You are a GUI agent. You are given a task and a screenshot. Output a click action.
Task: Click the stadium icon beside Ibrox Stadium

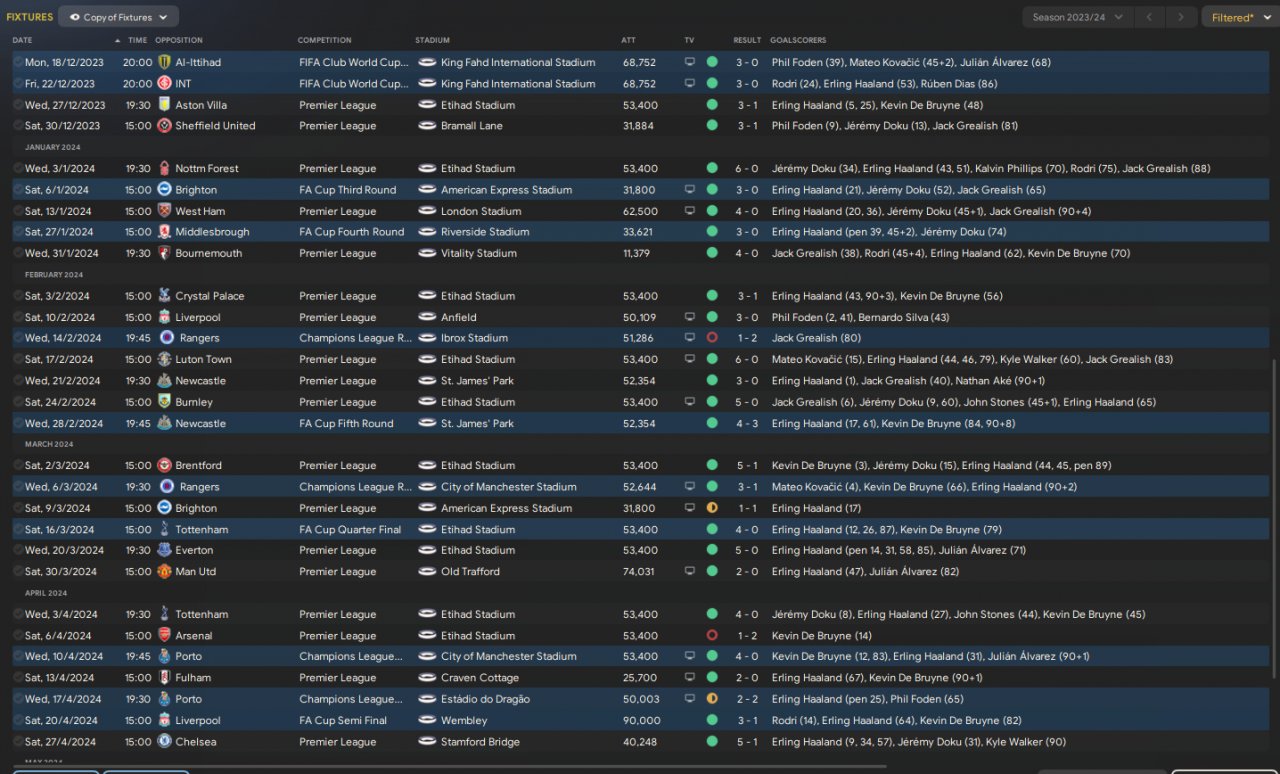(427, 338)
